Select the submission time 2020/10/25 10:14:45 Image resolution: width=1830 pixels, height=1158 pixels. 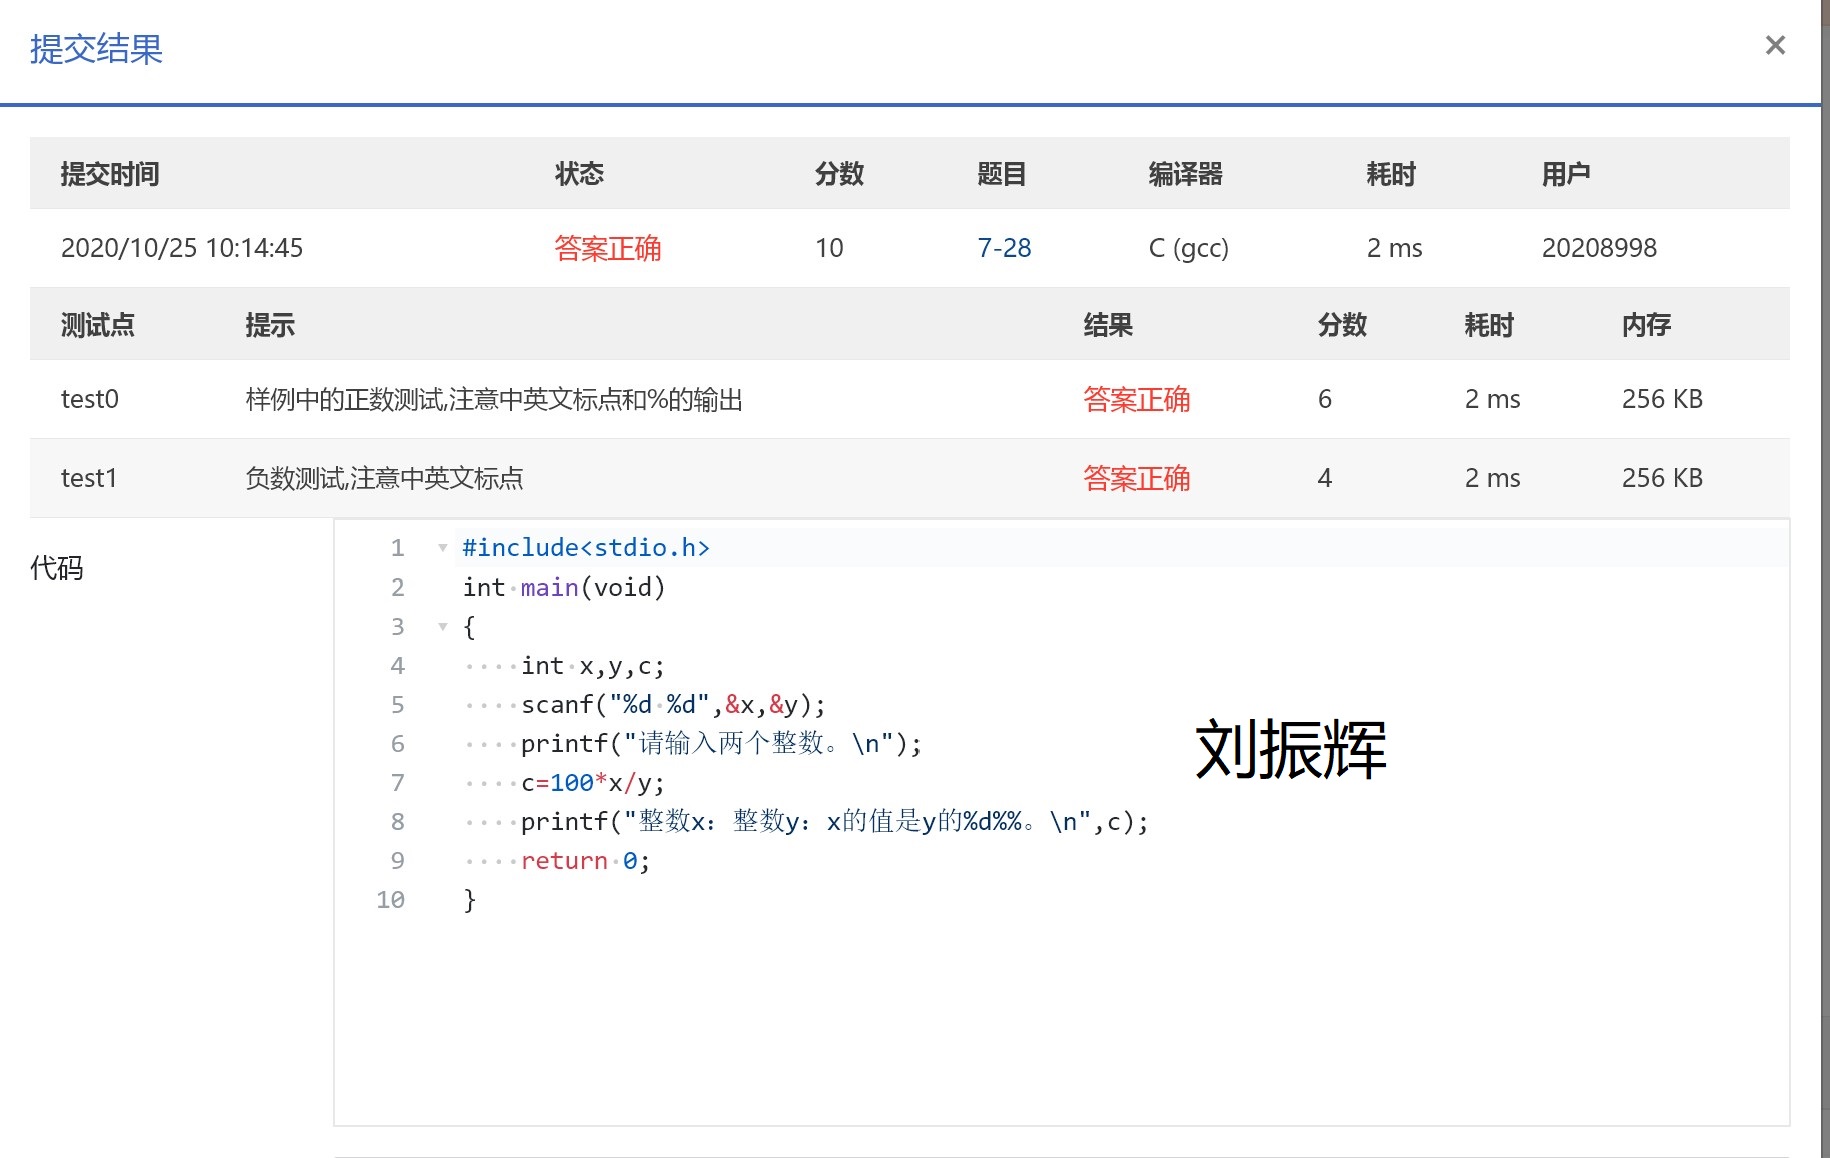(182, 248)
